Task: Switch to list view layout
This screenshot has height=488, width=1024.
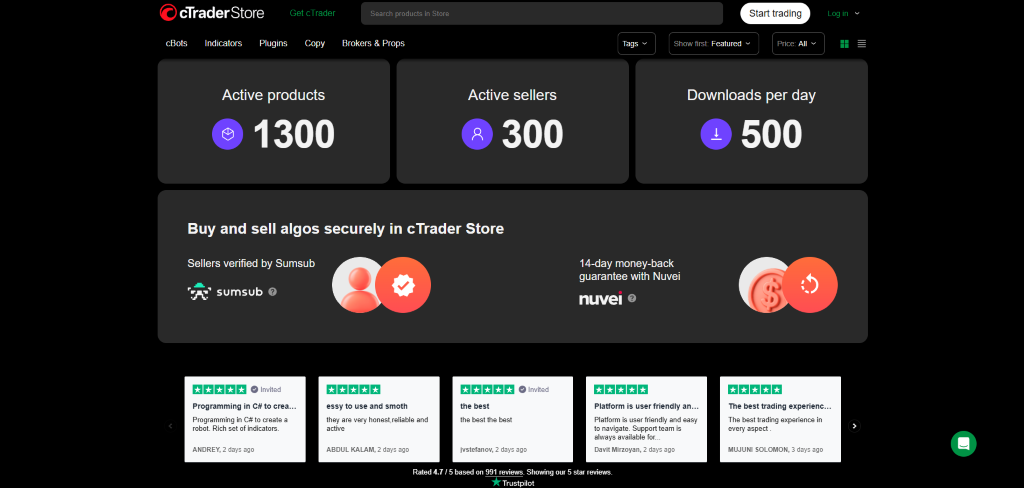Action: tap(862, 44)
